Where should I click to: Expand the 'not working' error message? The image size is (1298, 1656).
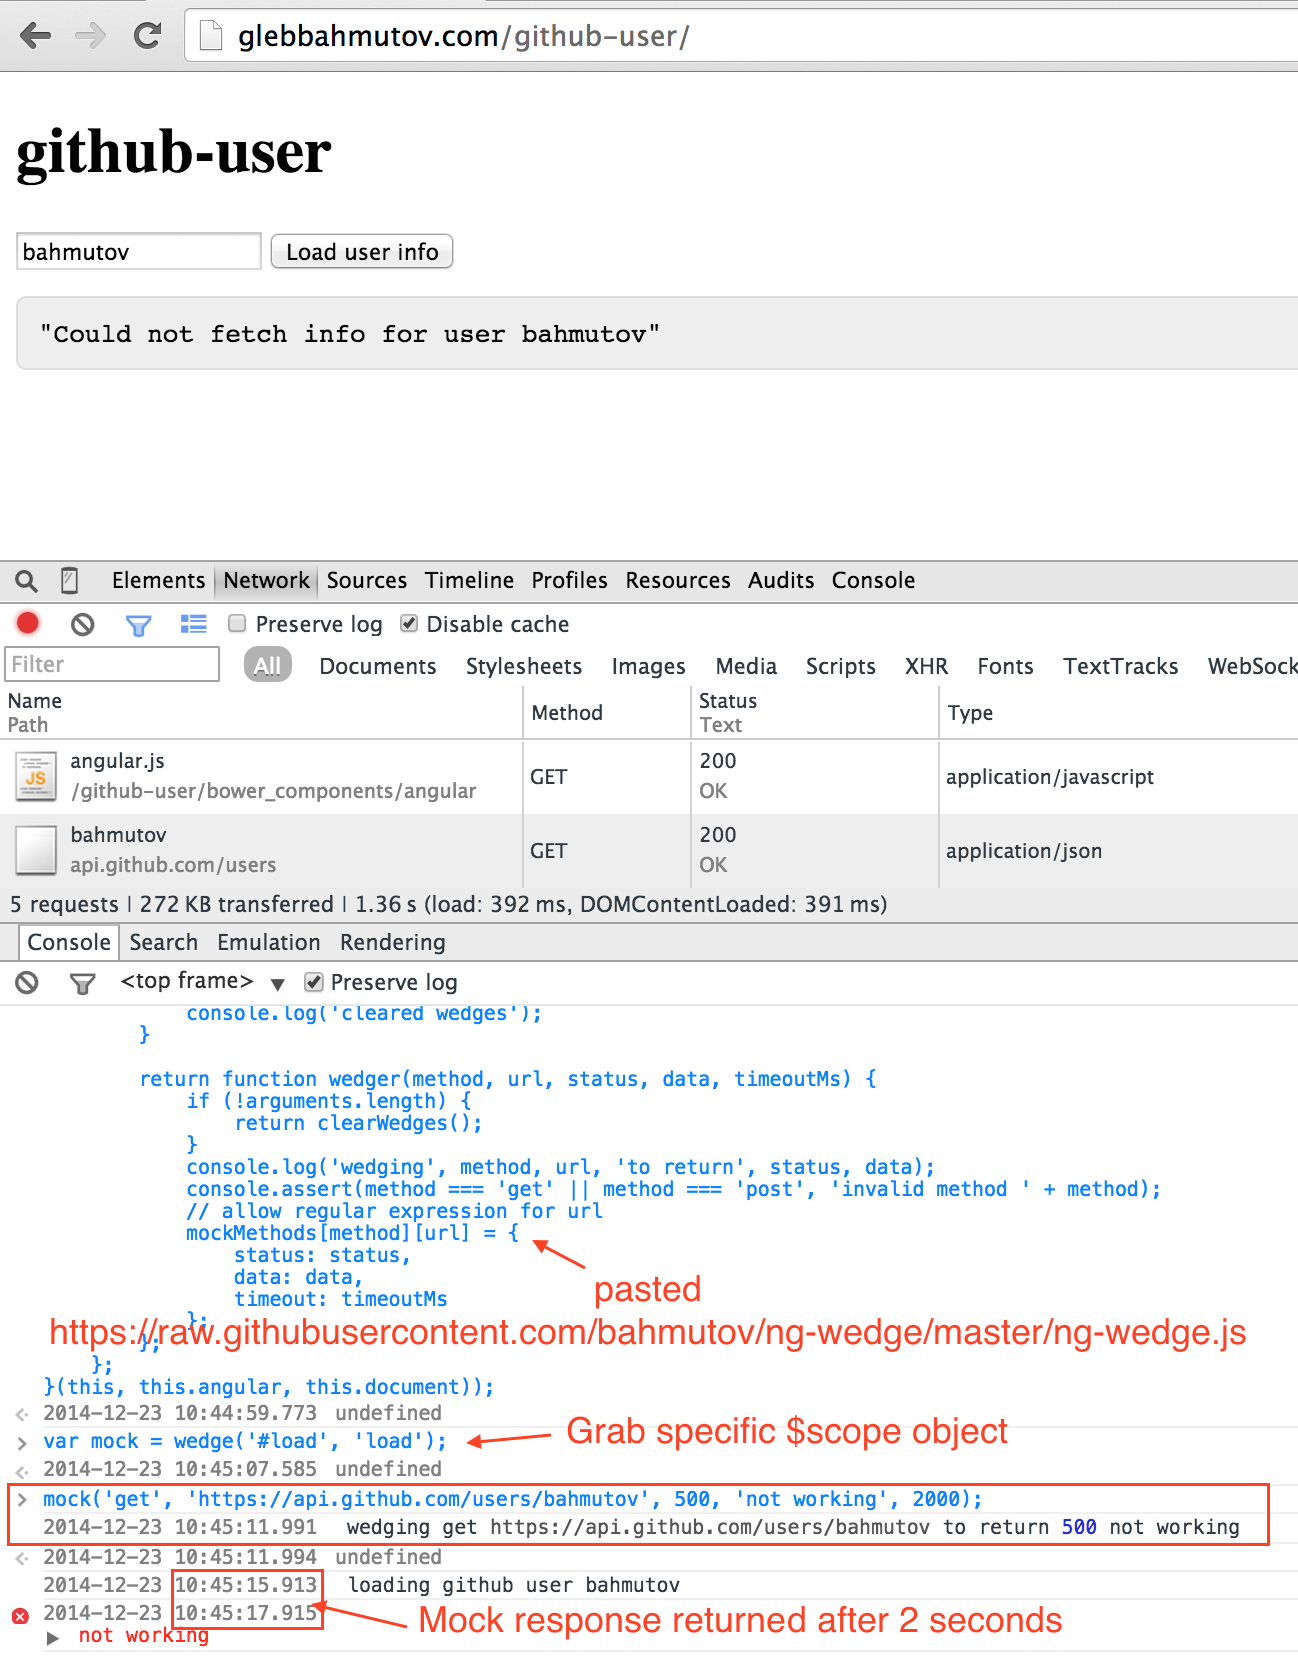53,1638
